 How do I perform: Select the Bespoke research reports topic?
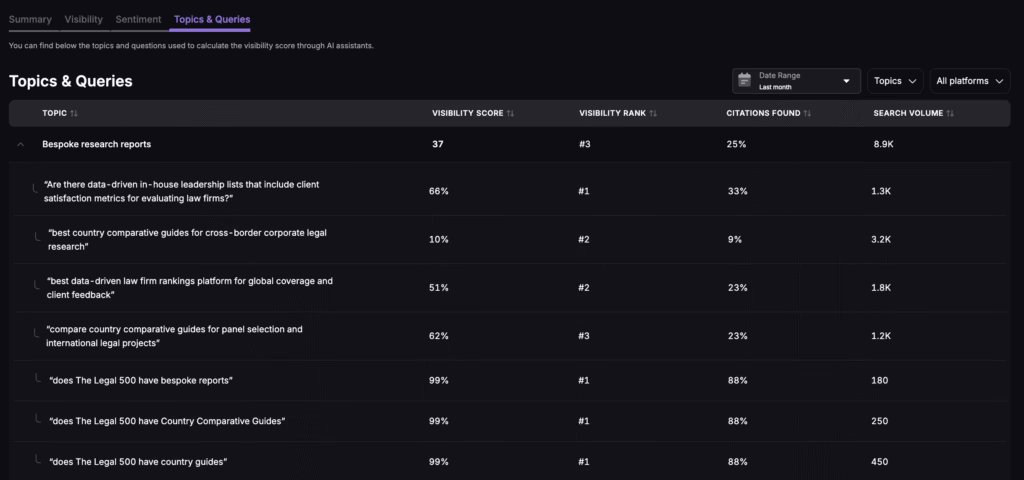[97, 145]
